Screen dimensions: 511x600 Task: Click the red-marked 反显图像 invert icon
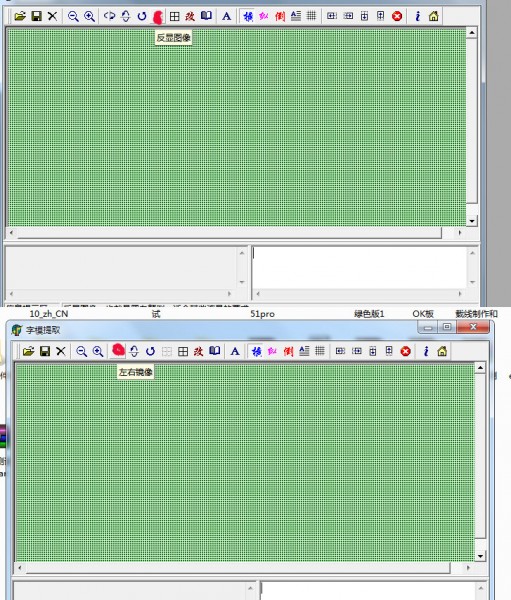click(158, 16)
